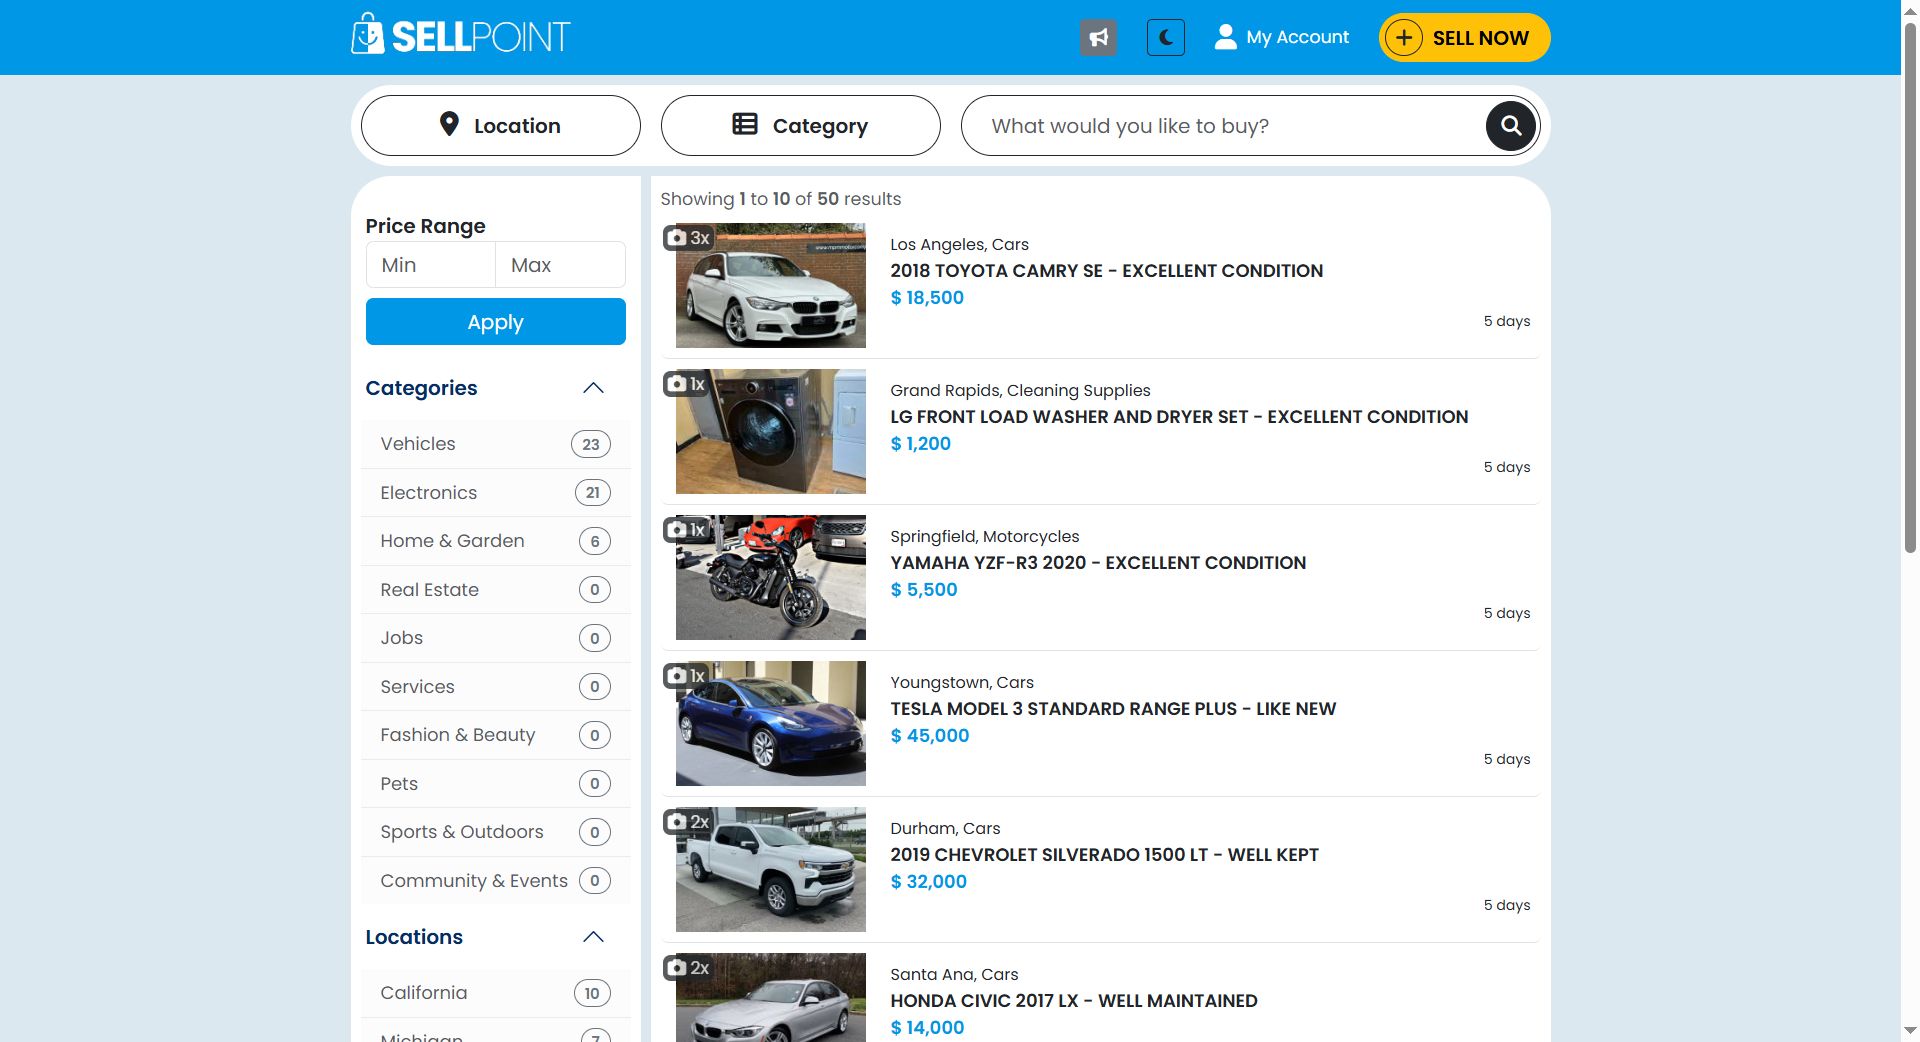Collapse the Categories section
The width and height of the screenshot is (1920, 1042).
[x=593, y=388]
